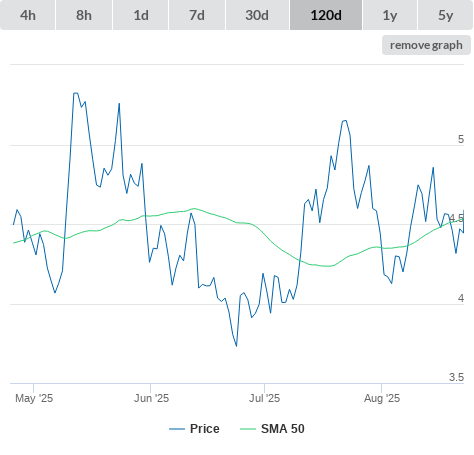Switch to the 8h time range
474x455 pixels.
84,15
